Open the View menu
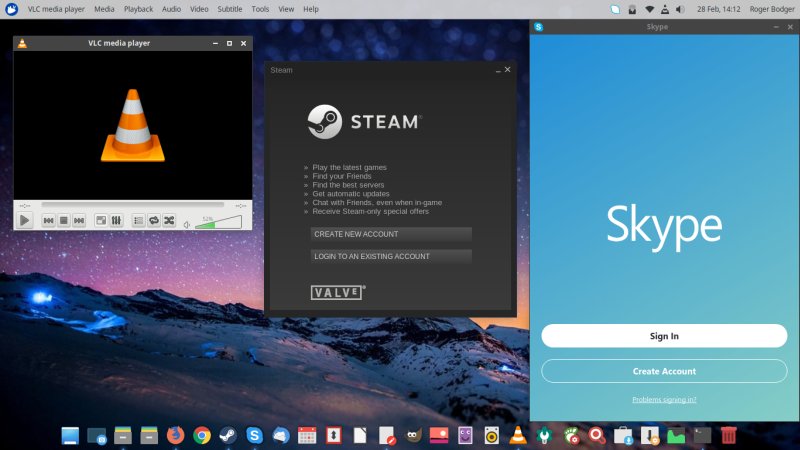Viewport: 800px width, 450px height. (286, 9)
